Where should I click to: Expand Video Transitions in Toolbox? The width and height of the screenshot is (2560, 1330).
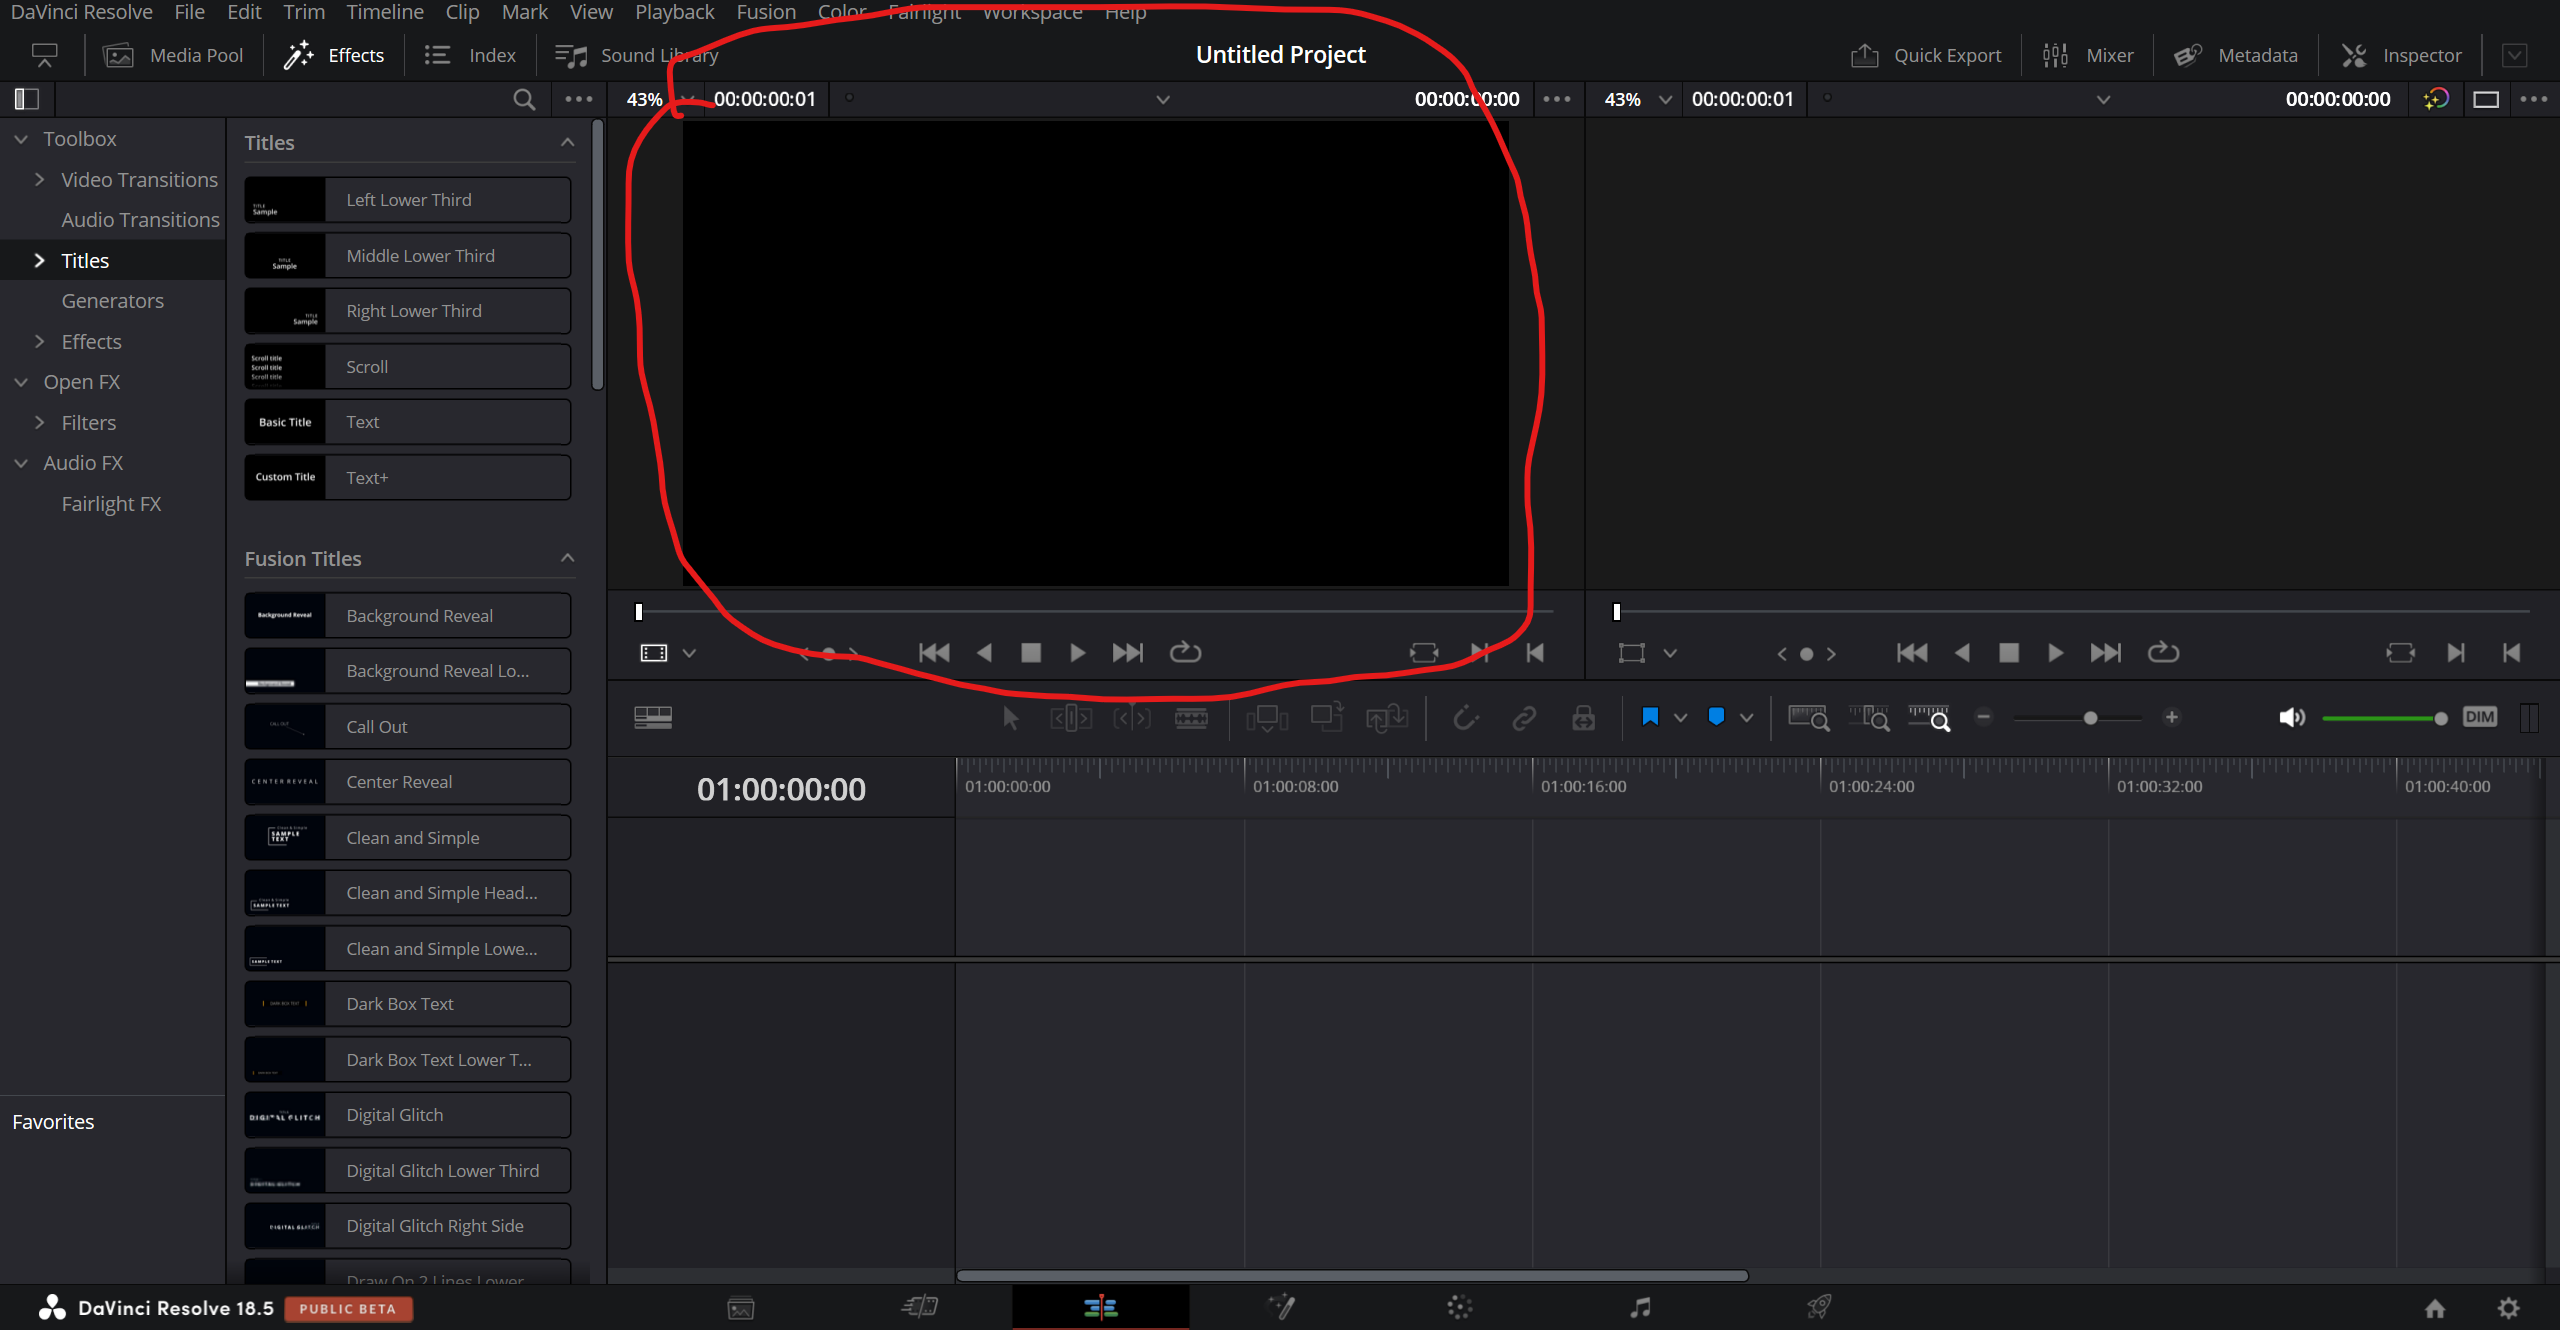pos(40,179)
